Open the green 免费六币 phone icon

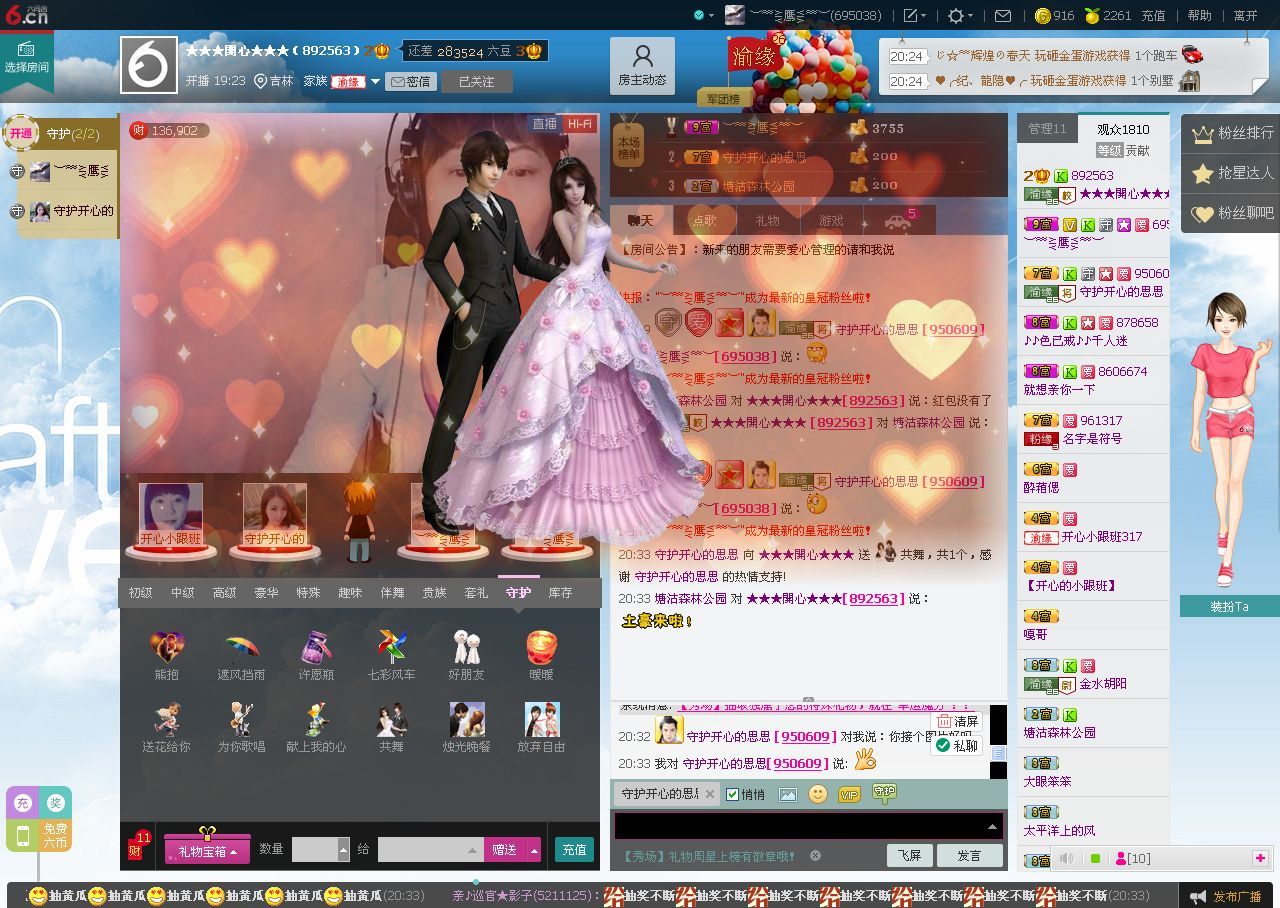click(x=23, y=835)
